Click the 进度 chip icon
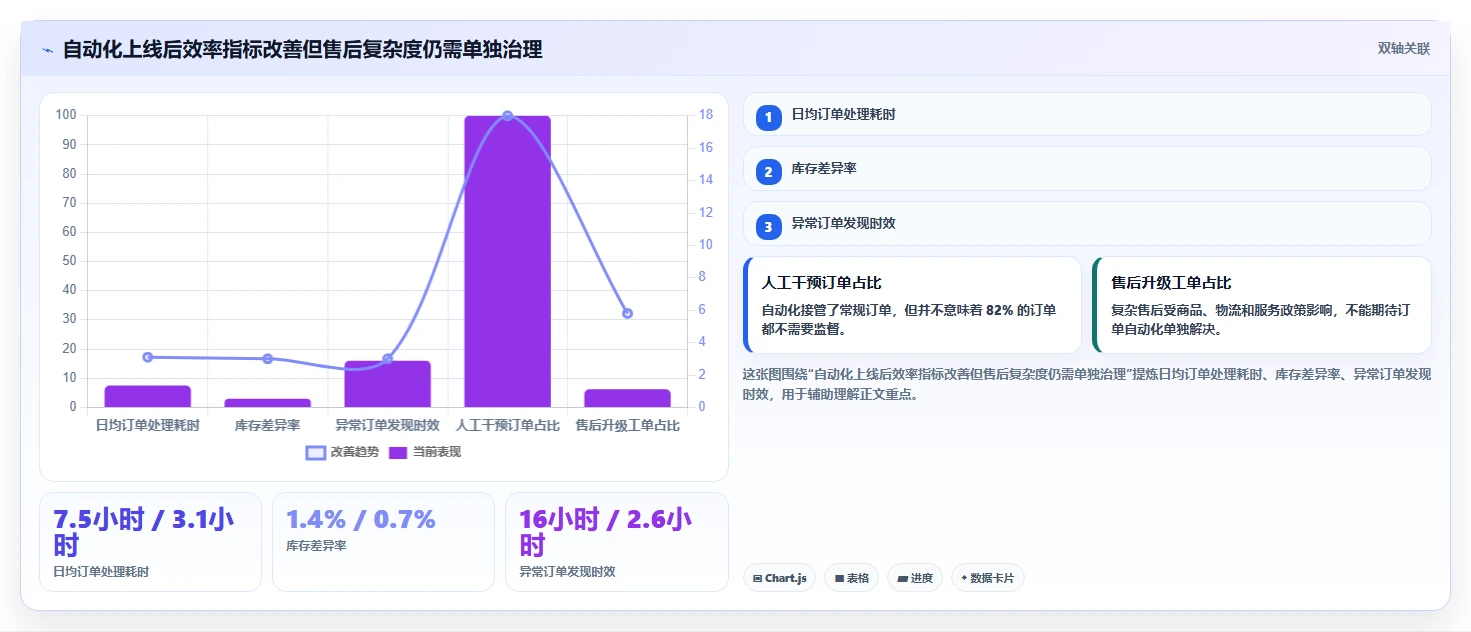The height and width of the screenshot is (632, 1471). 902,578
